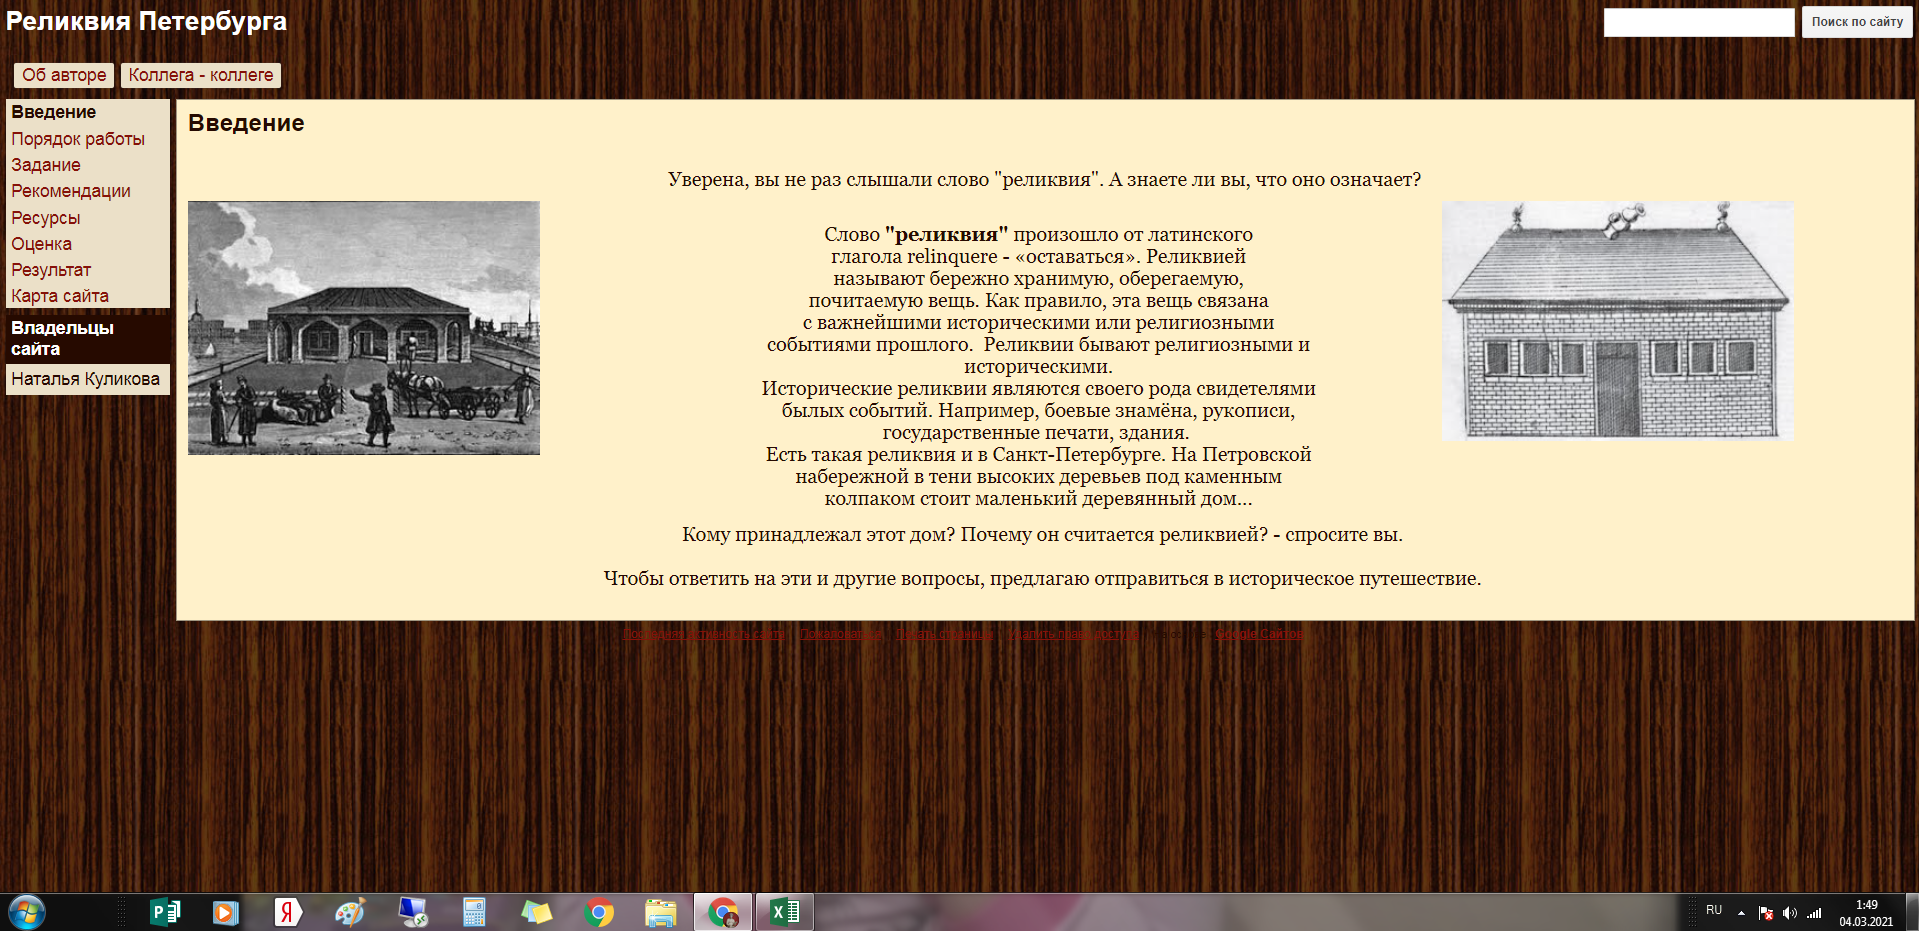Go to 'Порядок работы' in the sidebar
This screenshot has width=1919, height=931.
tap(78, 139)
